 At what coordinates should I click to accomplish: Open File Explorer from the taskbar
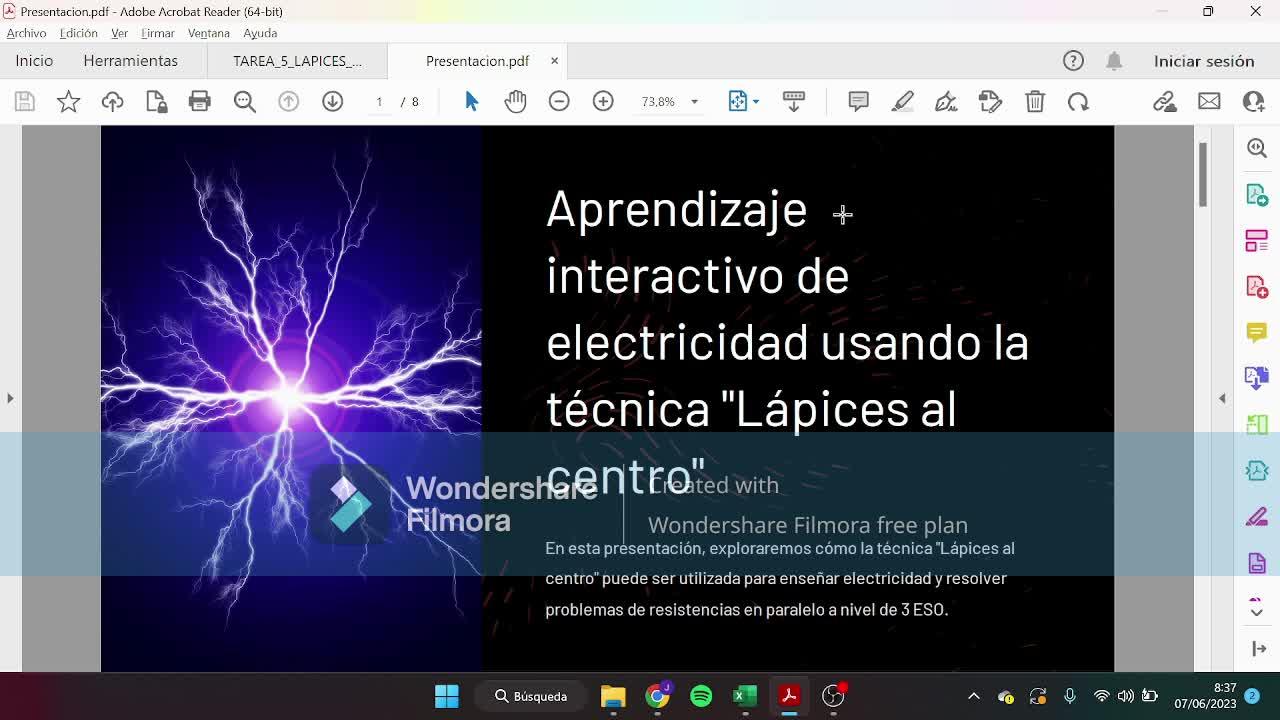(x=613, y=696)
